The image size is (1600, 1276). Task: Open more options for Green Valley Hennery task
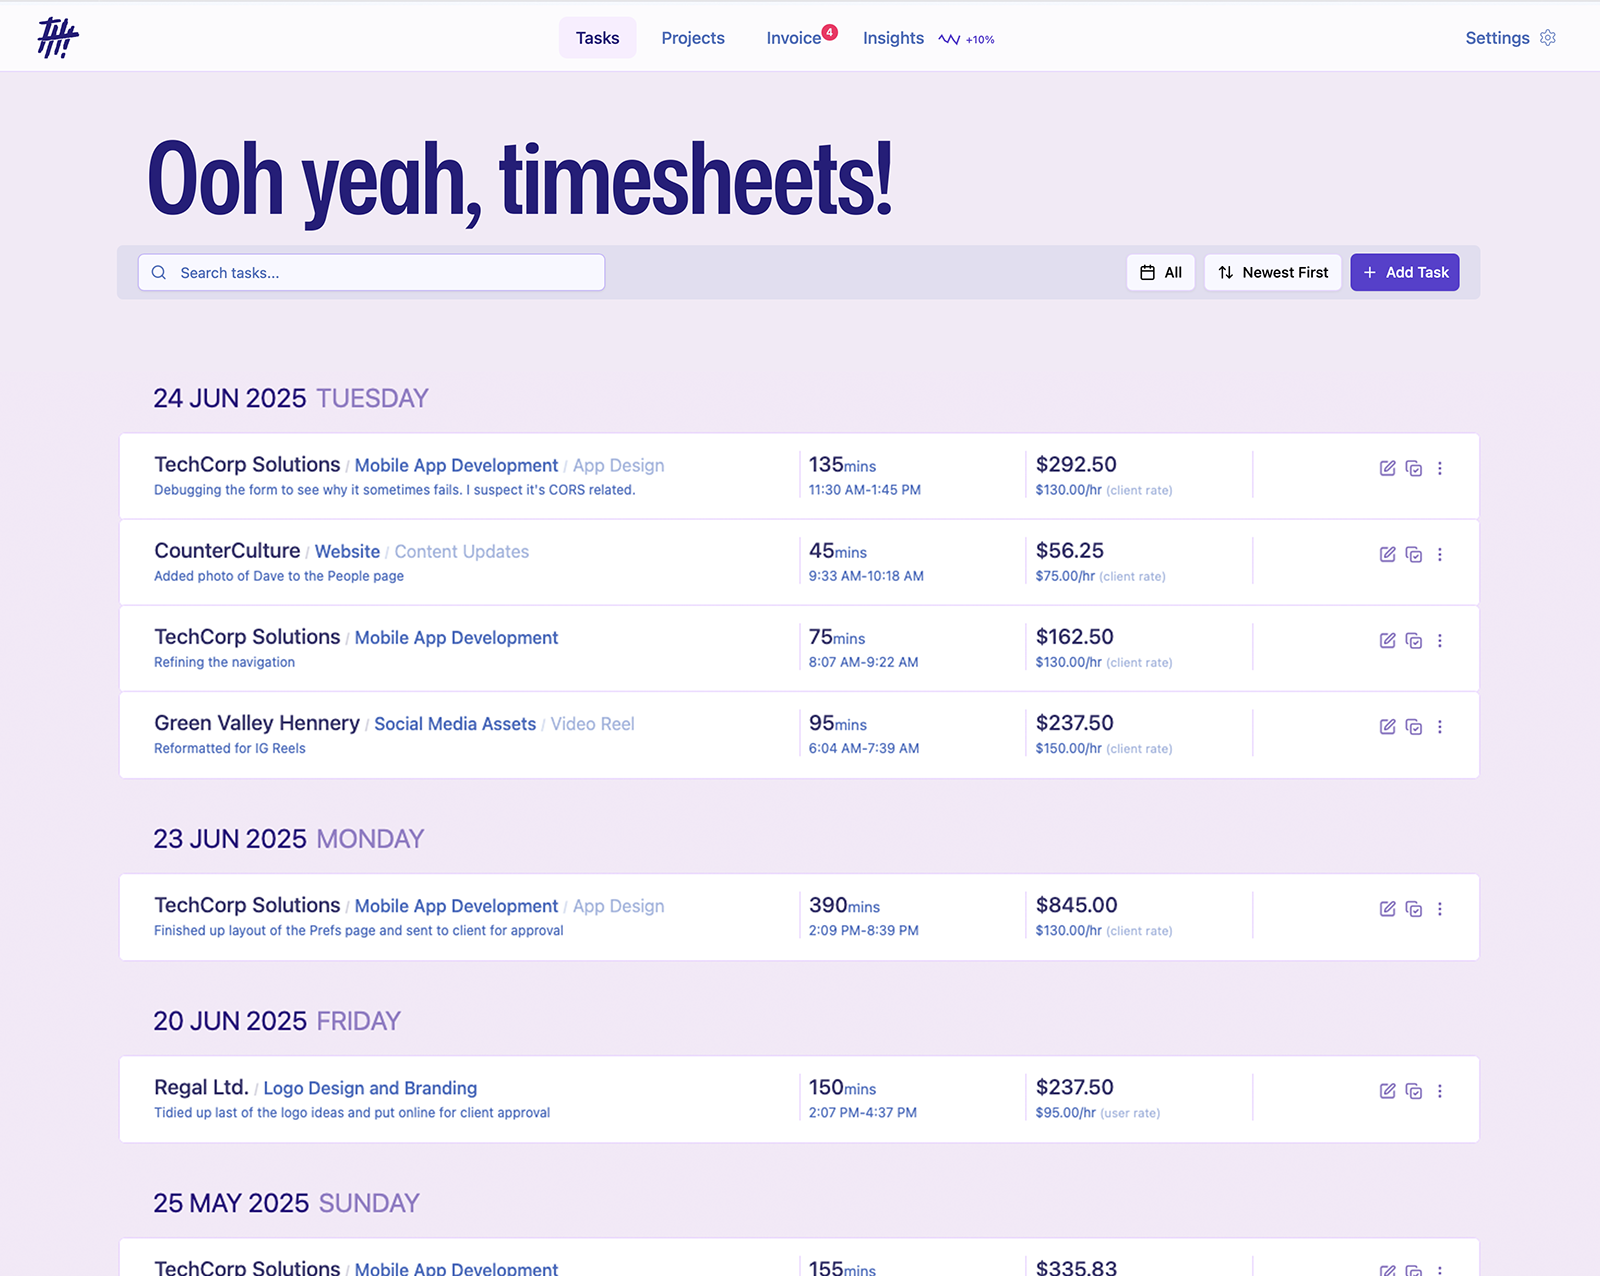(x=1440, y=727)
